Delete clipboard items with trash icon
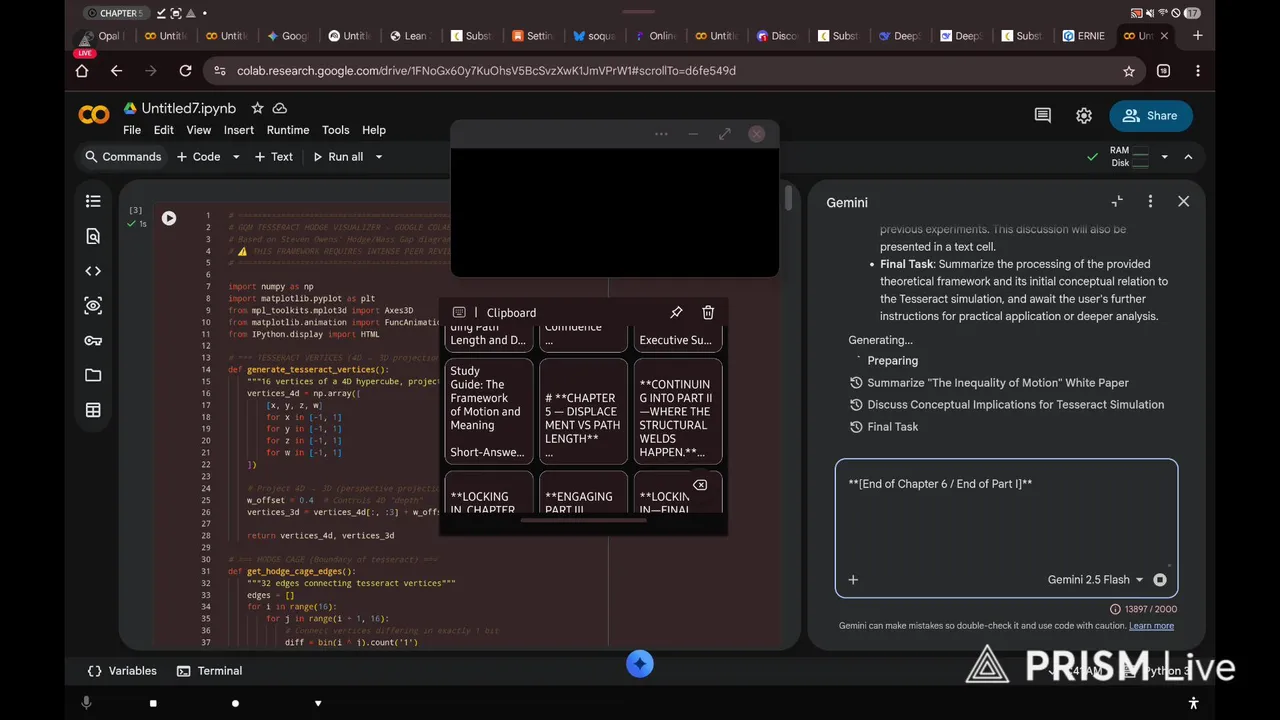The image size is (1280, 720). pos(708,313)
